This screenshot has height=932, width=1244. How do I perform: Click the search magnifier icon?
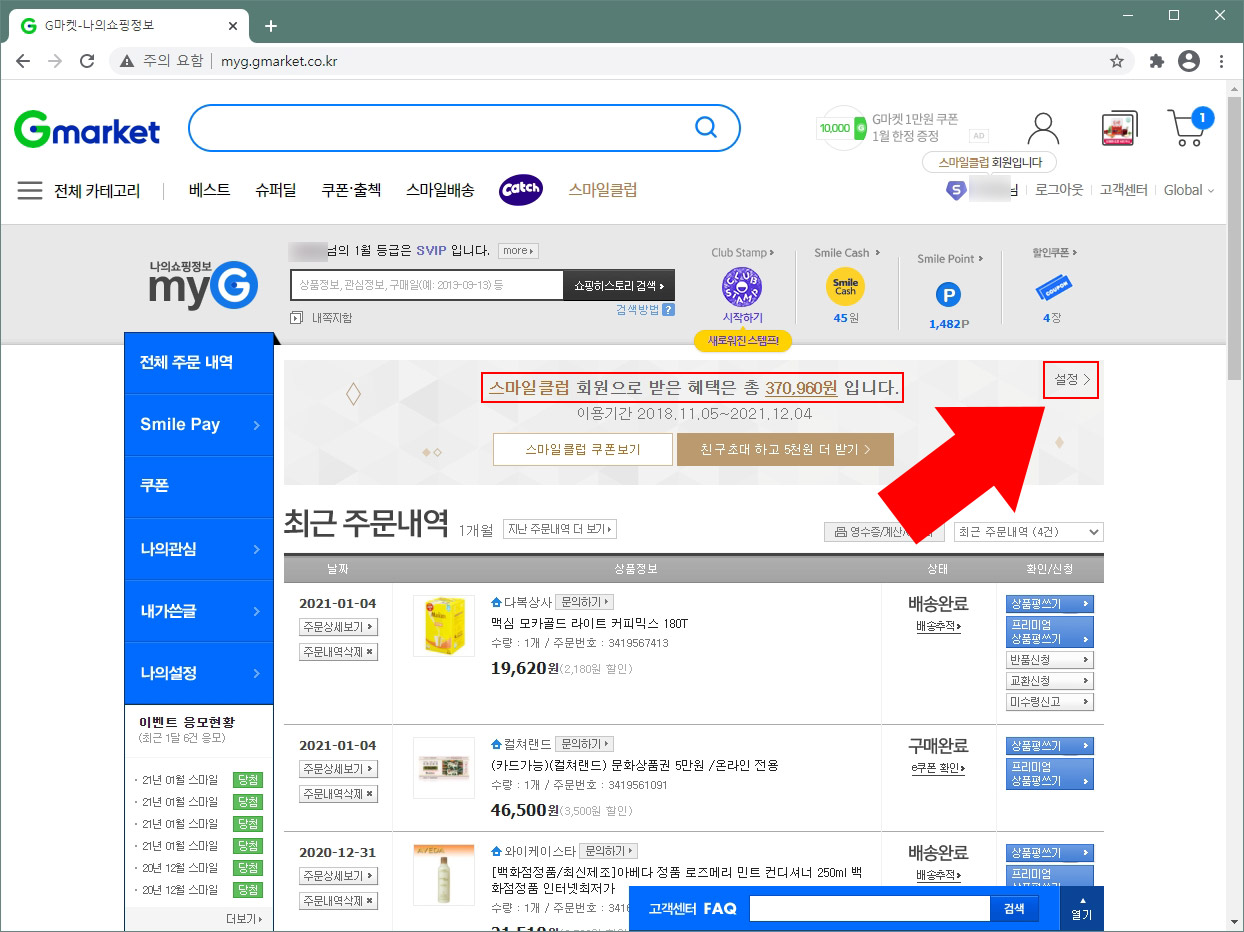(706, 127)
